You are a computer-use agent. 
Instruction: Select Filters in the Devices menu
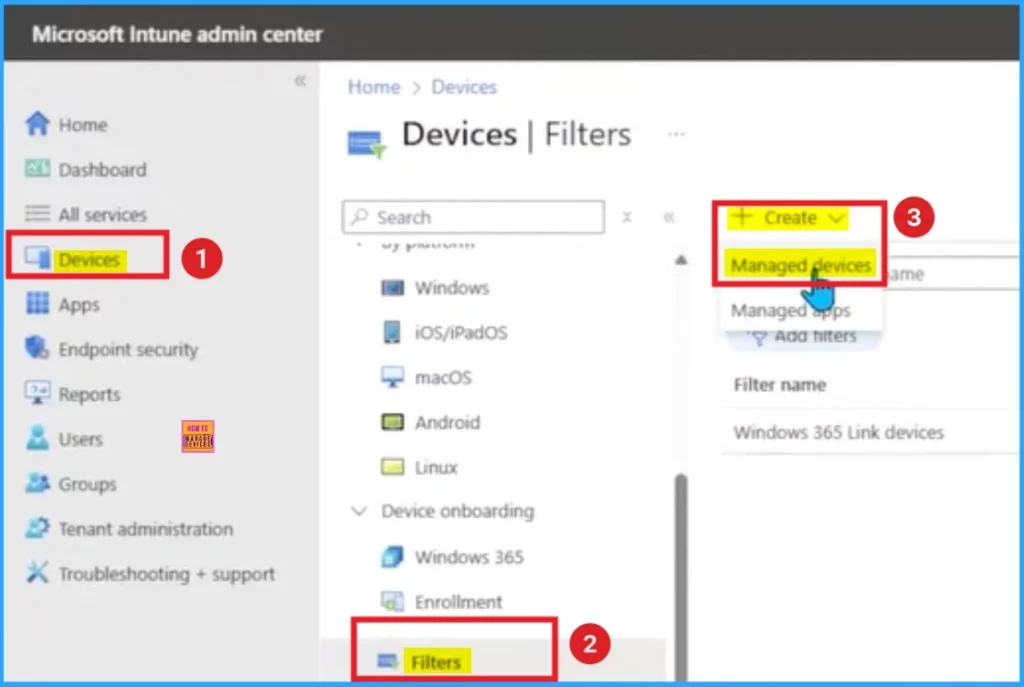tap(436, 662)
